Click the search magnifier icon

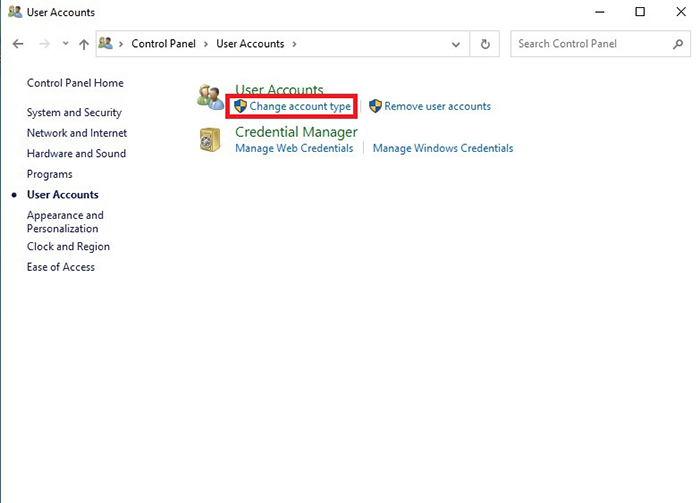677,44
